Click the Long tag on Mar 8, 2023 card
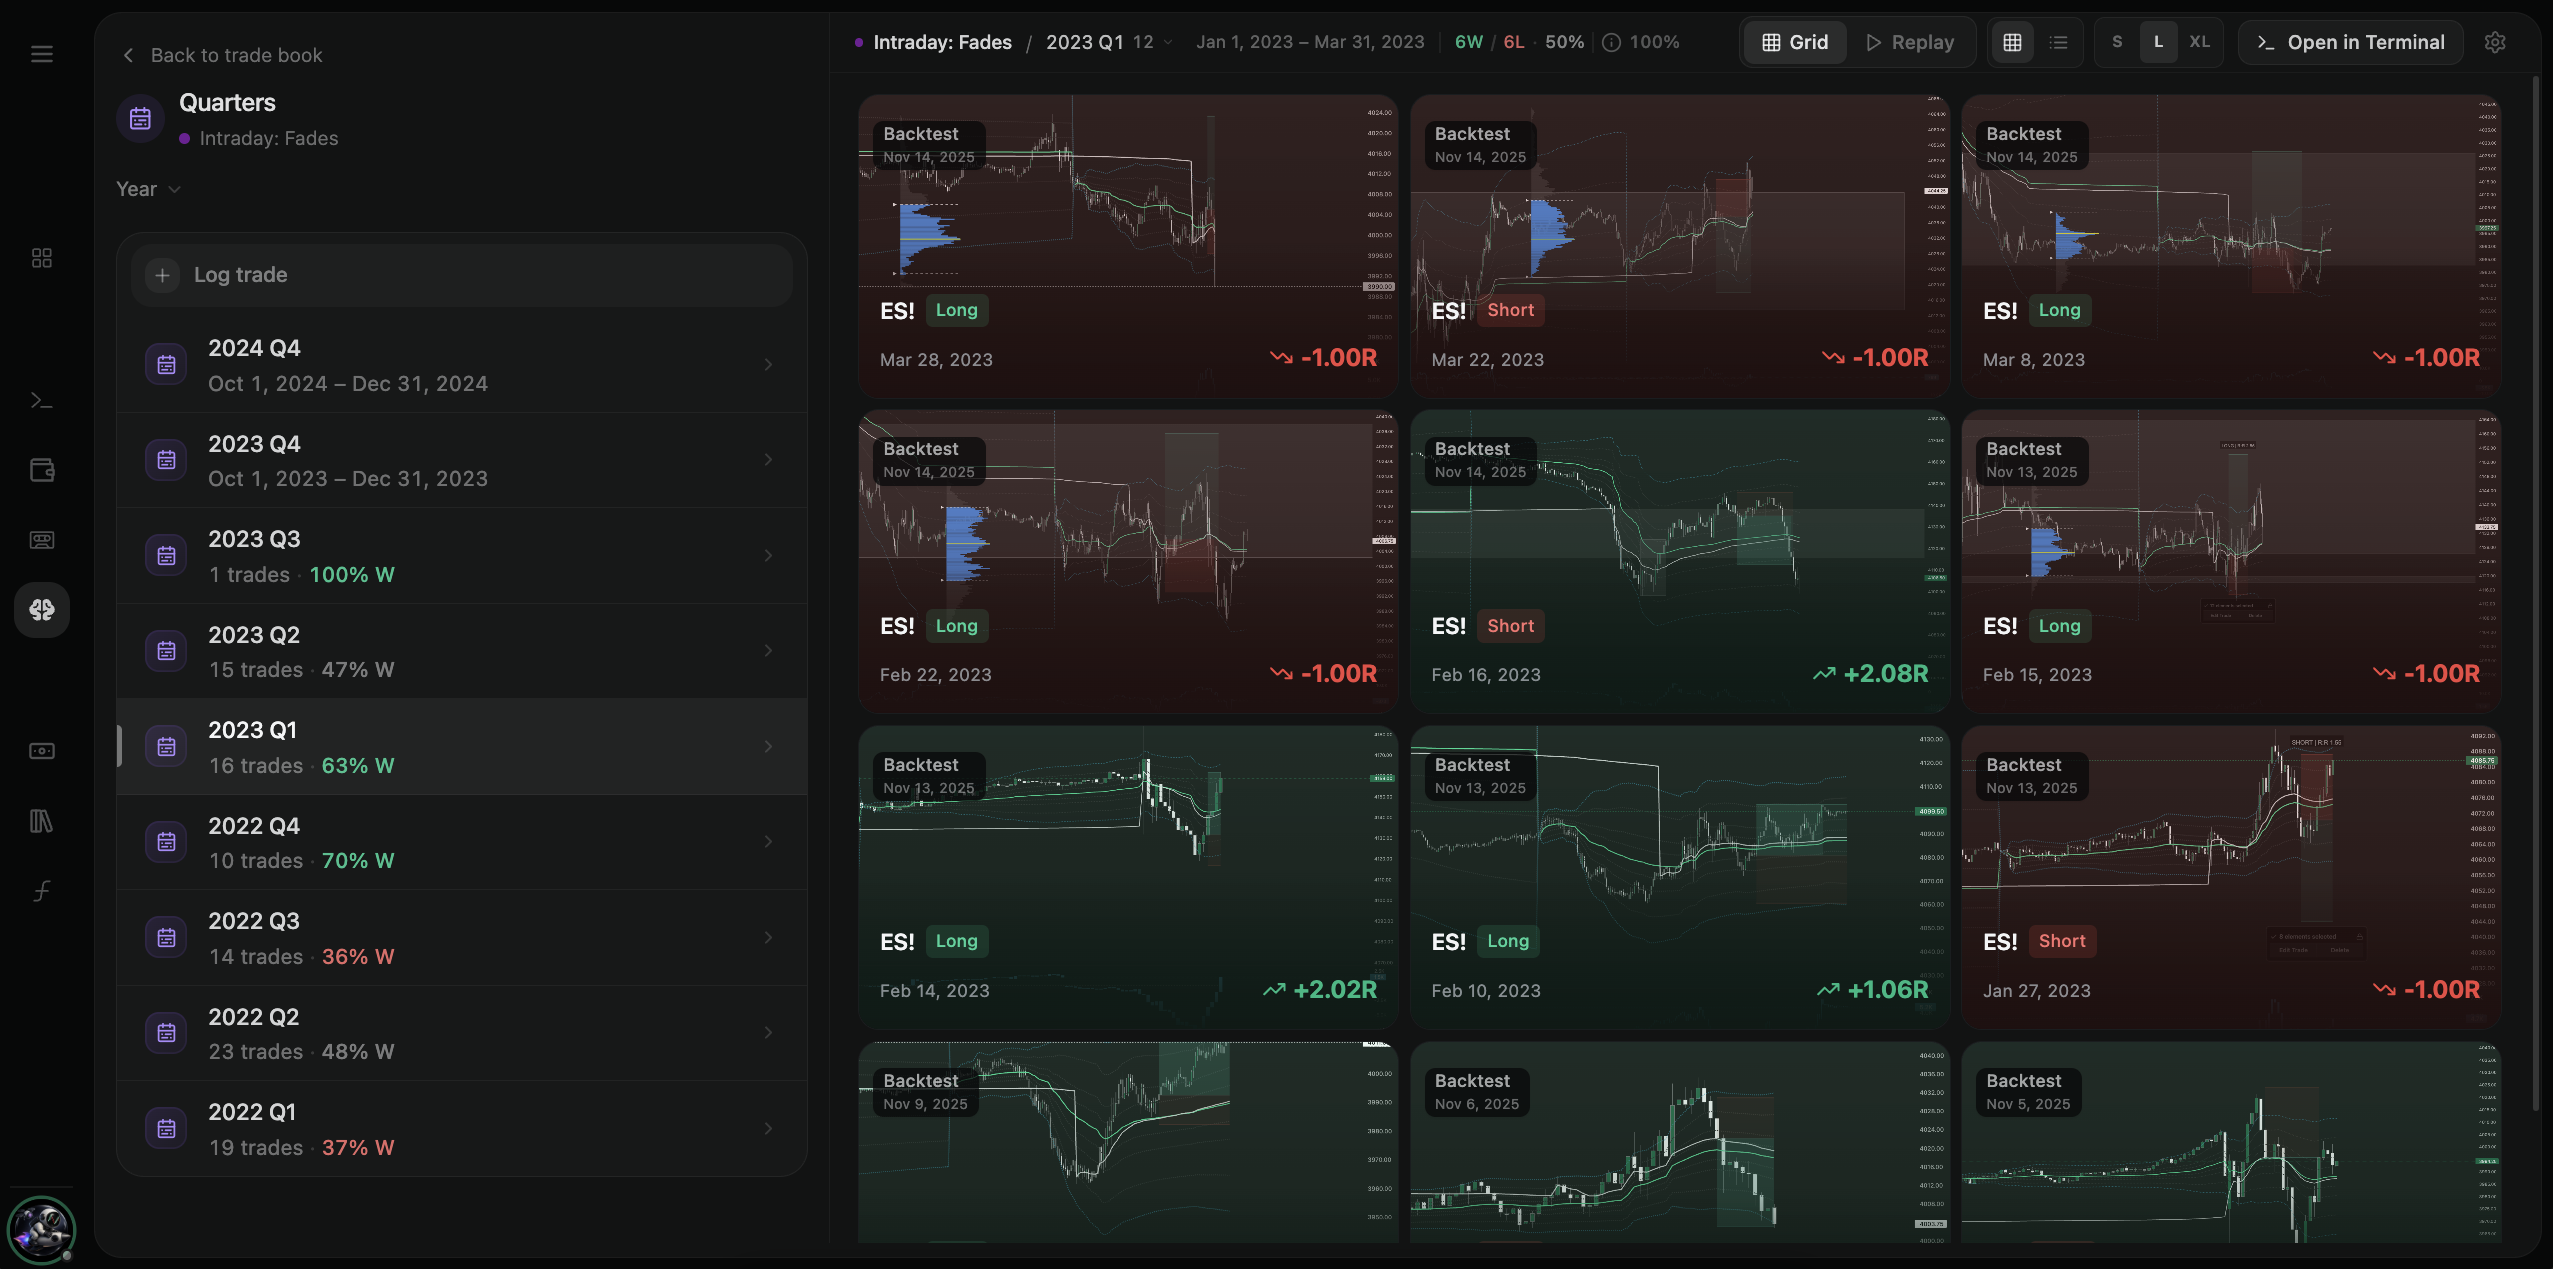 coord(2060,310)
